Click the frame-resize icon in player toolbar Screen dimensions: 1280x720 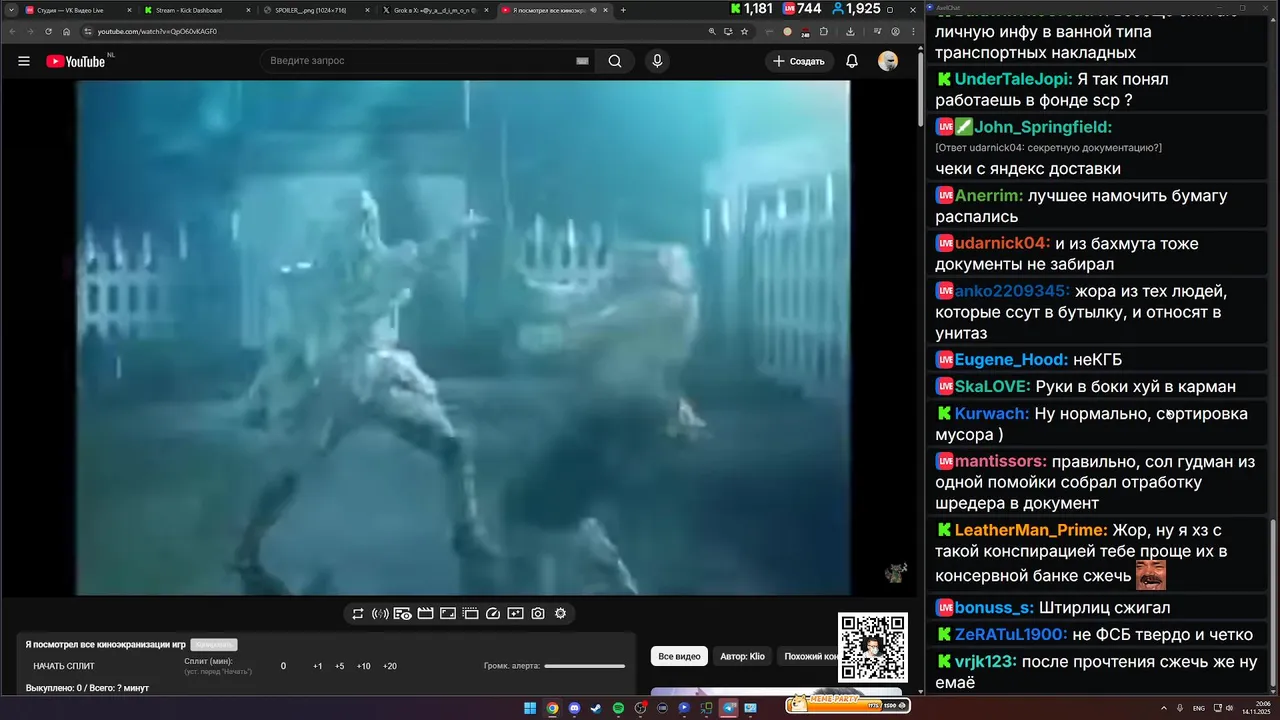[448, 614]
